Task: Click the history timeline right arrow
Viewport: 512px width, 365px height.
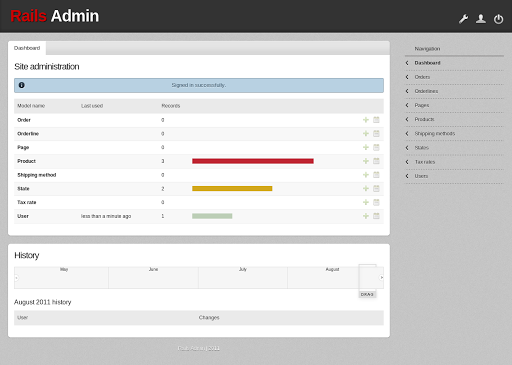Action: [381, 277]
